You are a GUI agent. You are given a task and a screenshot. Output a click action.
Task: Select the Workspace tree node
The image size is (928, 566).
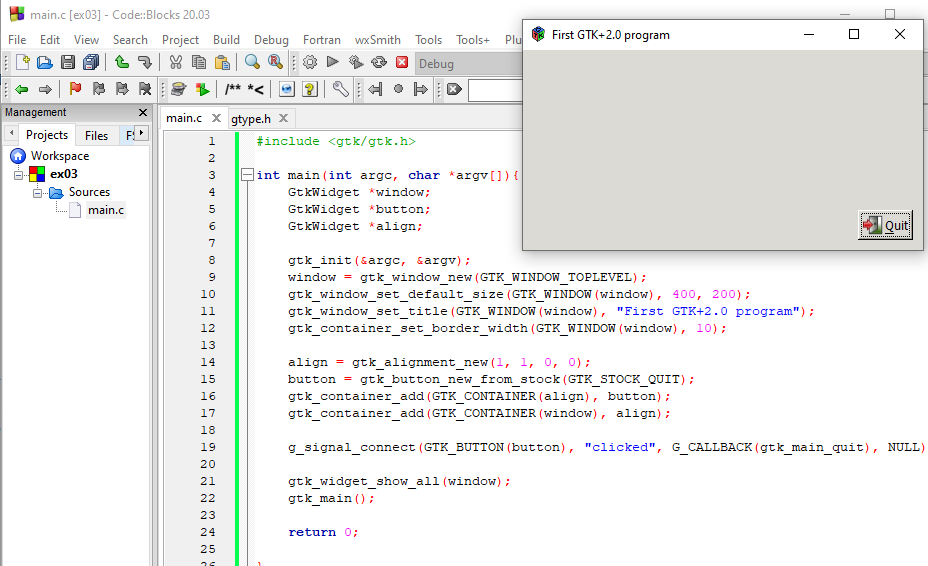point(60,156)
